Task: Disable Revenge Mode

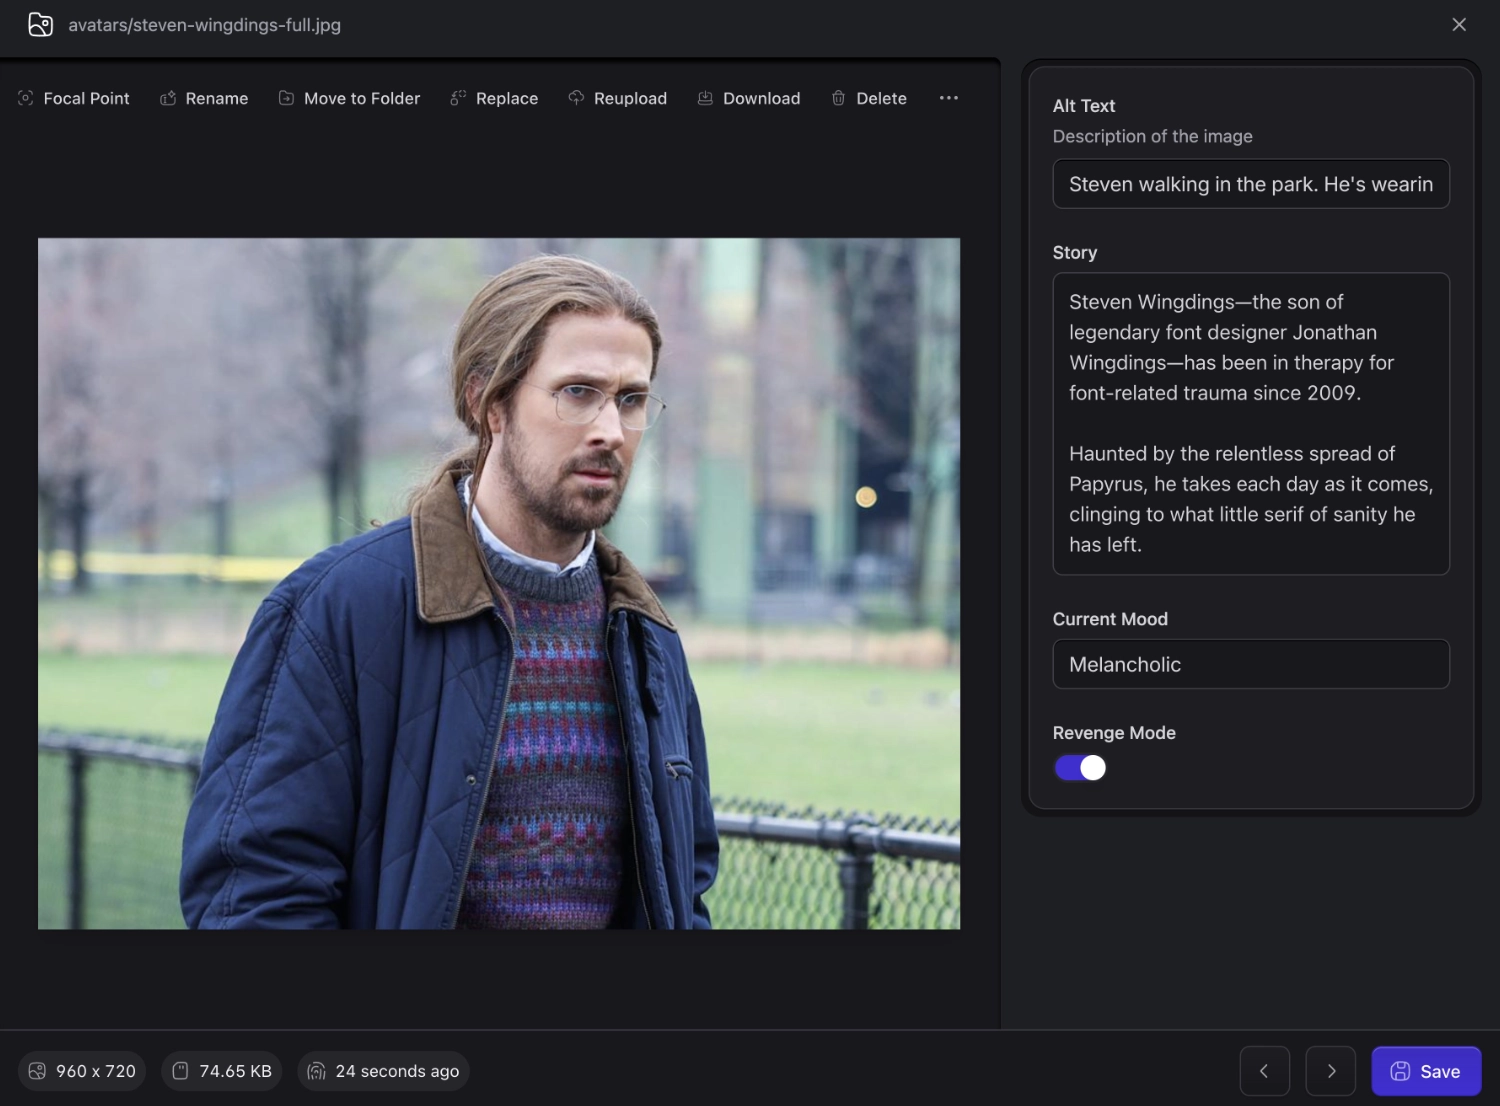Action: pos(1079,767)
